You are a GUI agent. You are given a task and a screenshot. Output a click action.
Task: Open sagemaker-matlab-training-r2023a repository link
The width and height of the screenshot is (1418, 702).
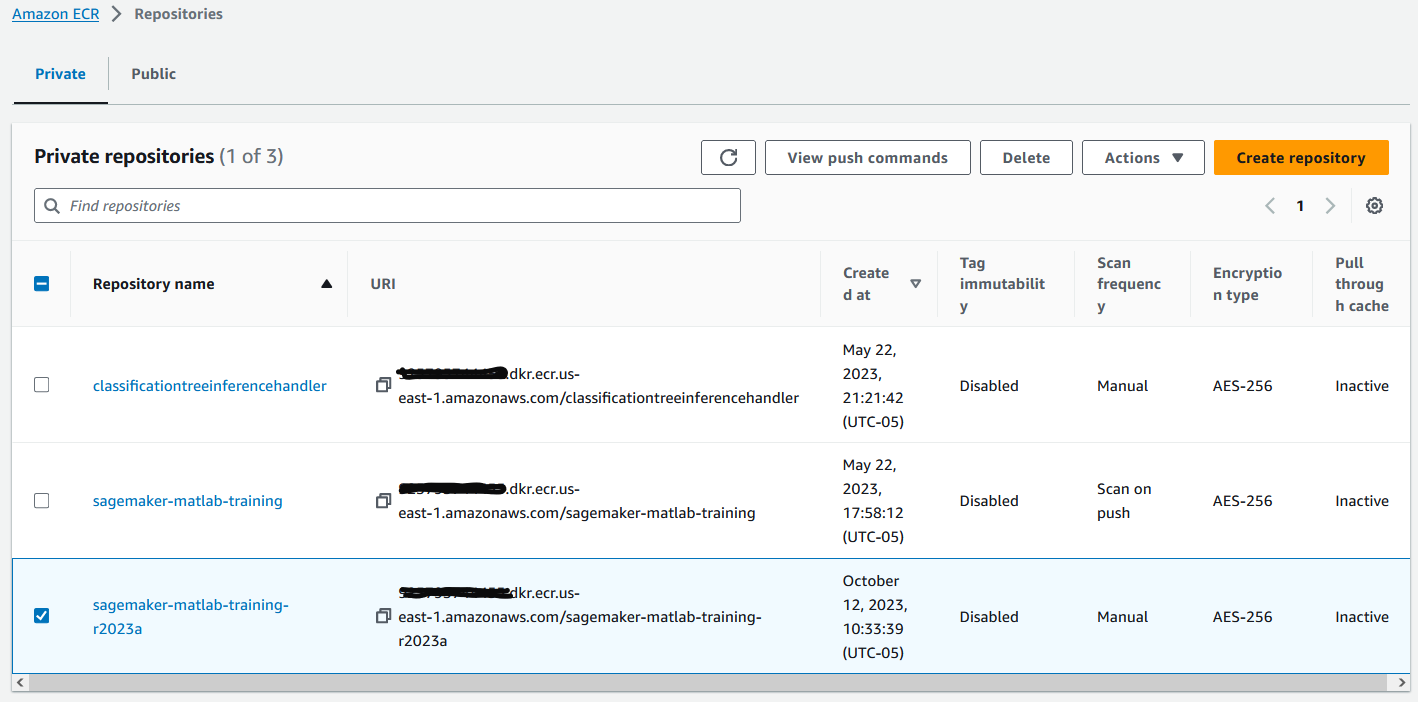190,616
